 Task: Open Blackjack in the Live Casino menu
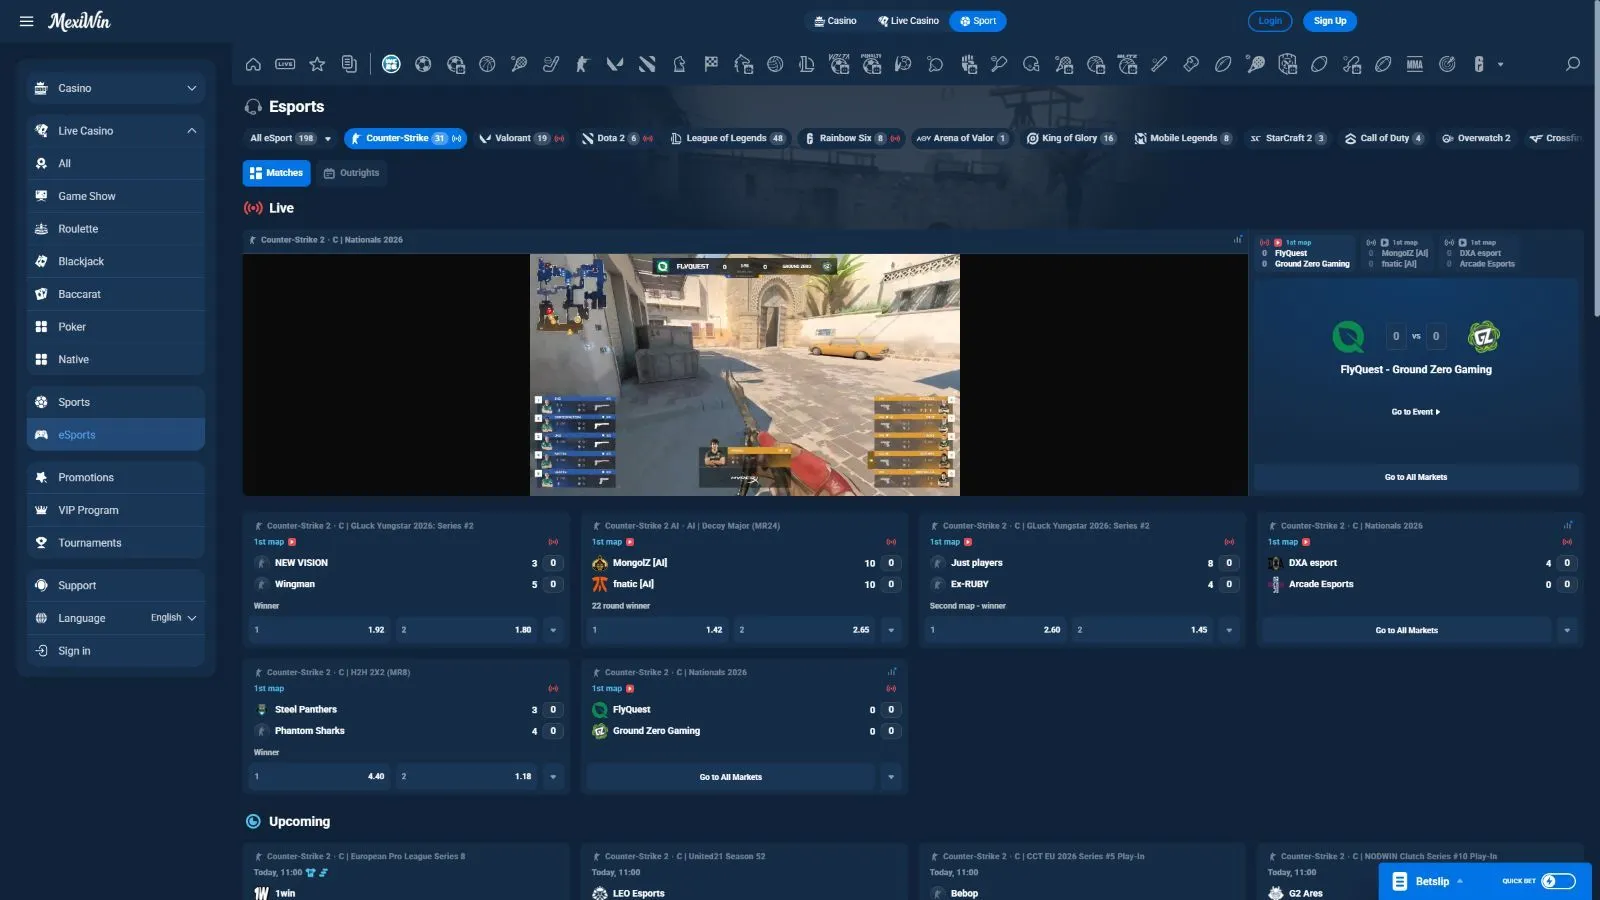point(116,261)
